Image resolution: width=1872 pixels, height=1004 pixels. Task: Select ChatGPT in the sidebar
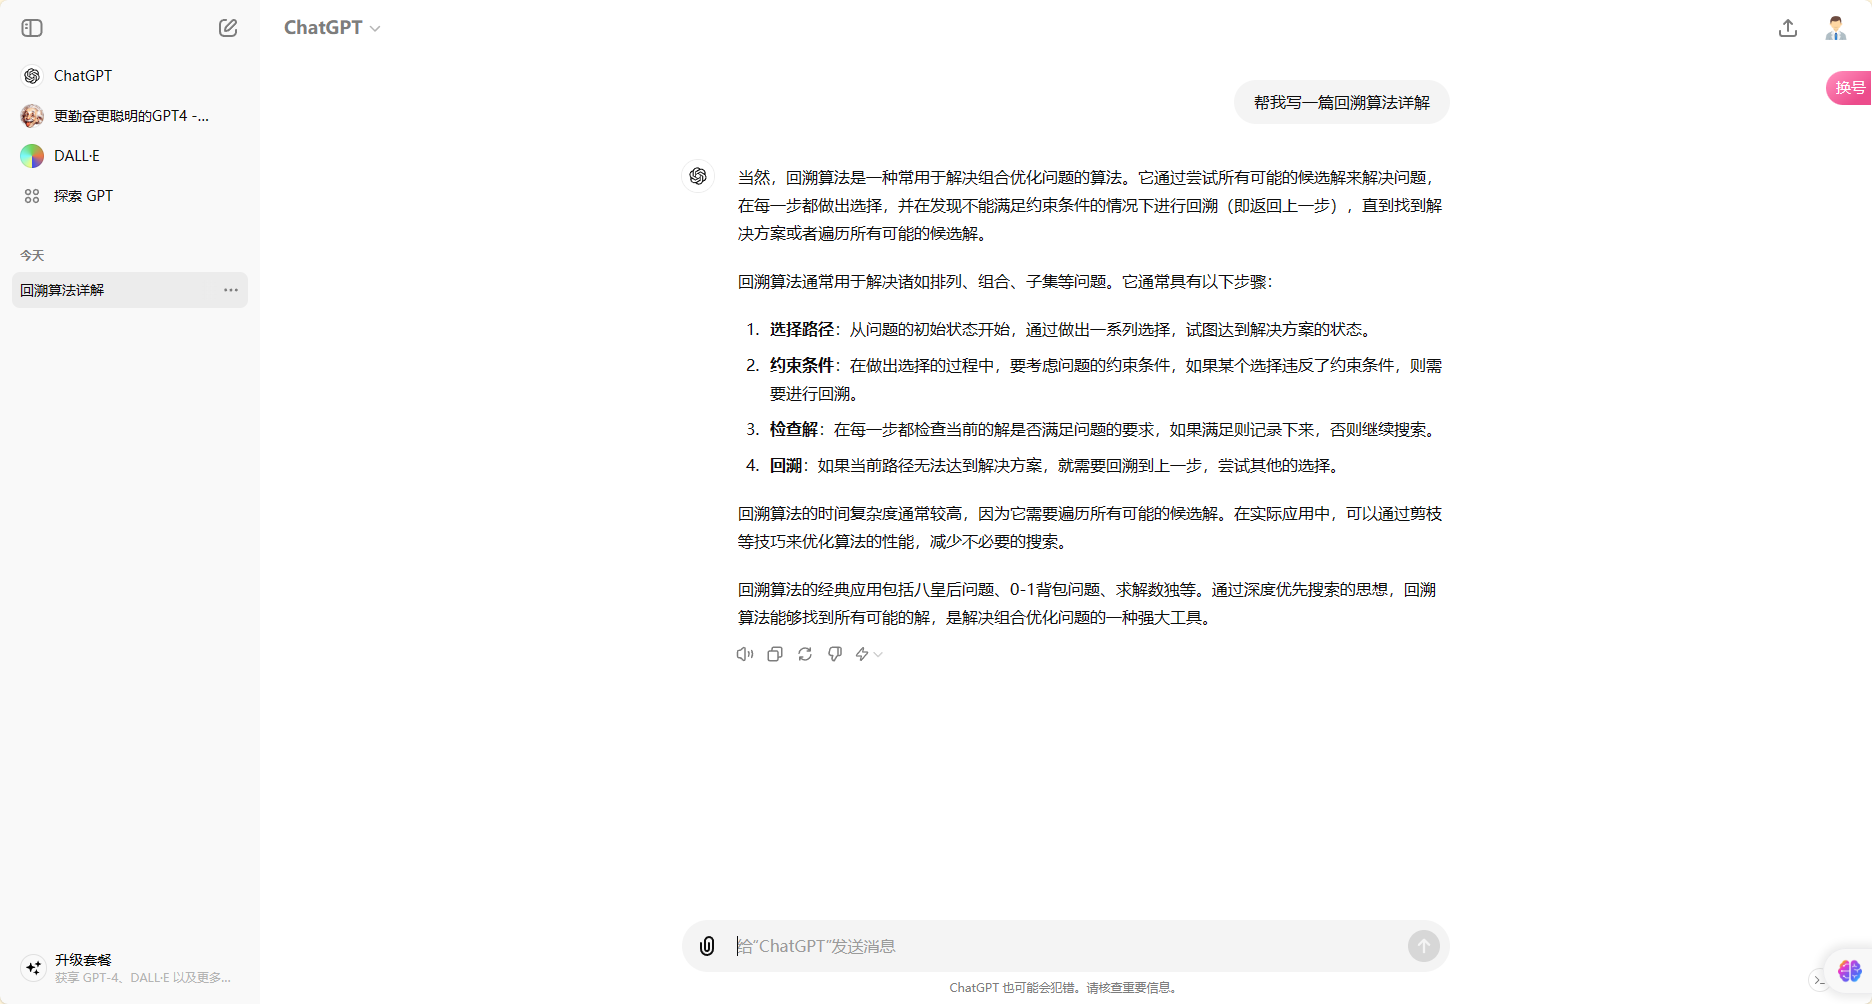[x=82, y=76]
